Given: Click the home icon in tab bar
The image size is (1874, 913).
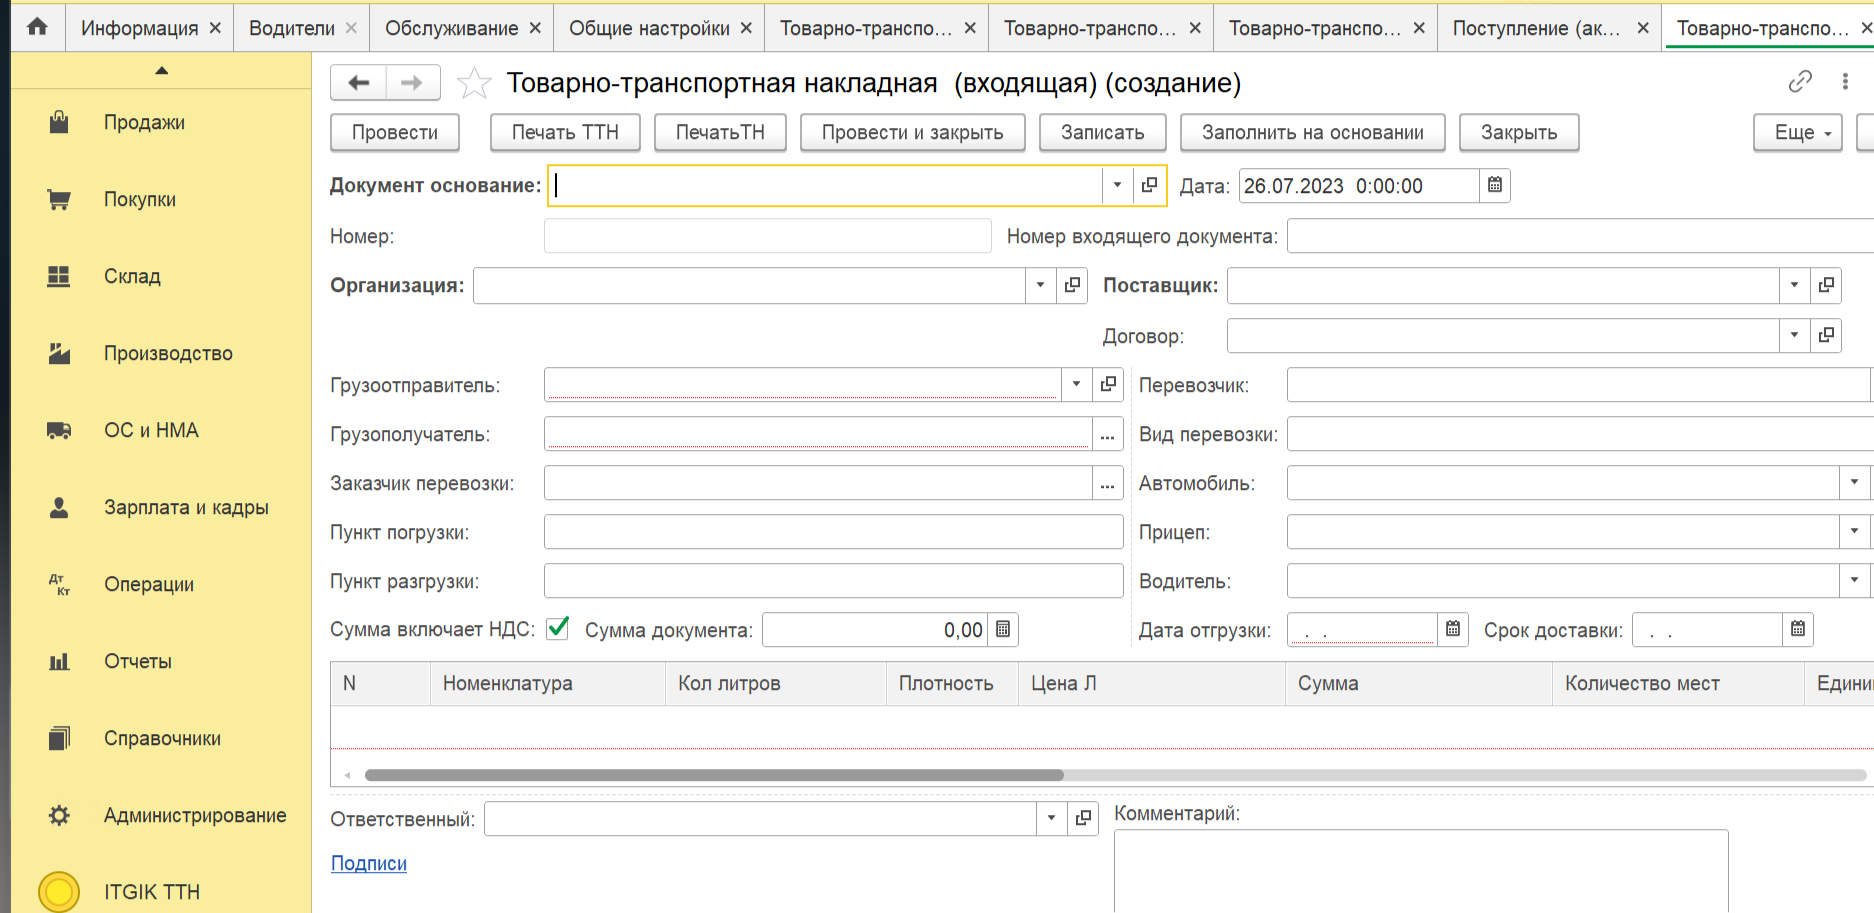Looking at the screenshot, I should pos(37,27).
